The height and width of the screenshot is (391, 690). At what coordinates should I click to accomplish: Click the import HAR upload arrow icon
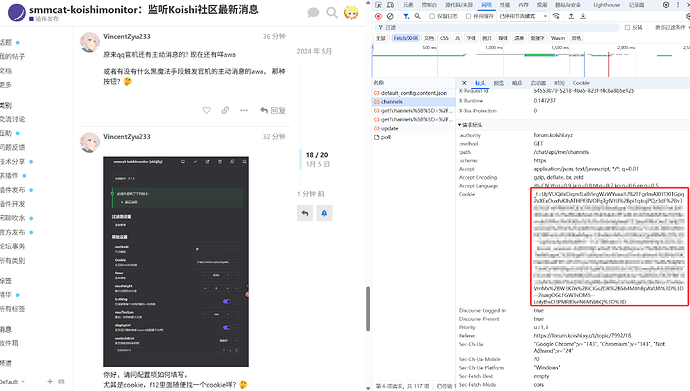tap(571, 16)
